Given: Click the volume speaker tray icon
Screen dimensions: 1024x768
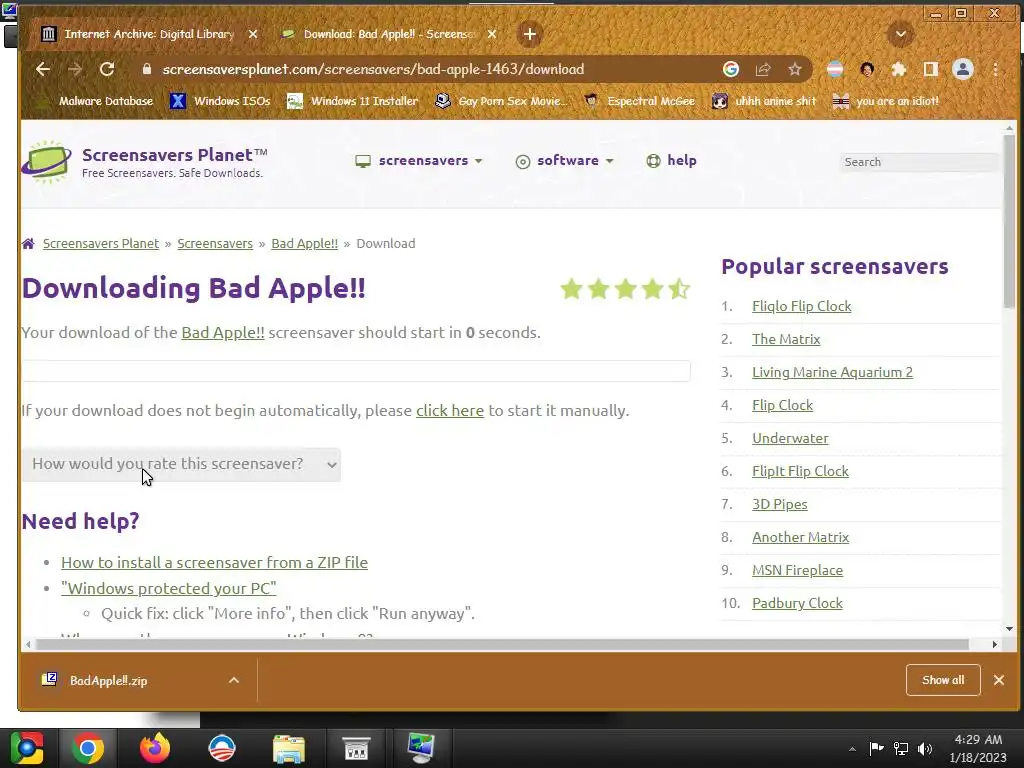Looking at the screenshot, I should (x=925, y=749).
